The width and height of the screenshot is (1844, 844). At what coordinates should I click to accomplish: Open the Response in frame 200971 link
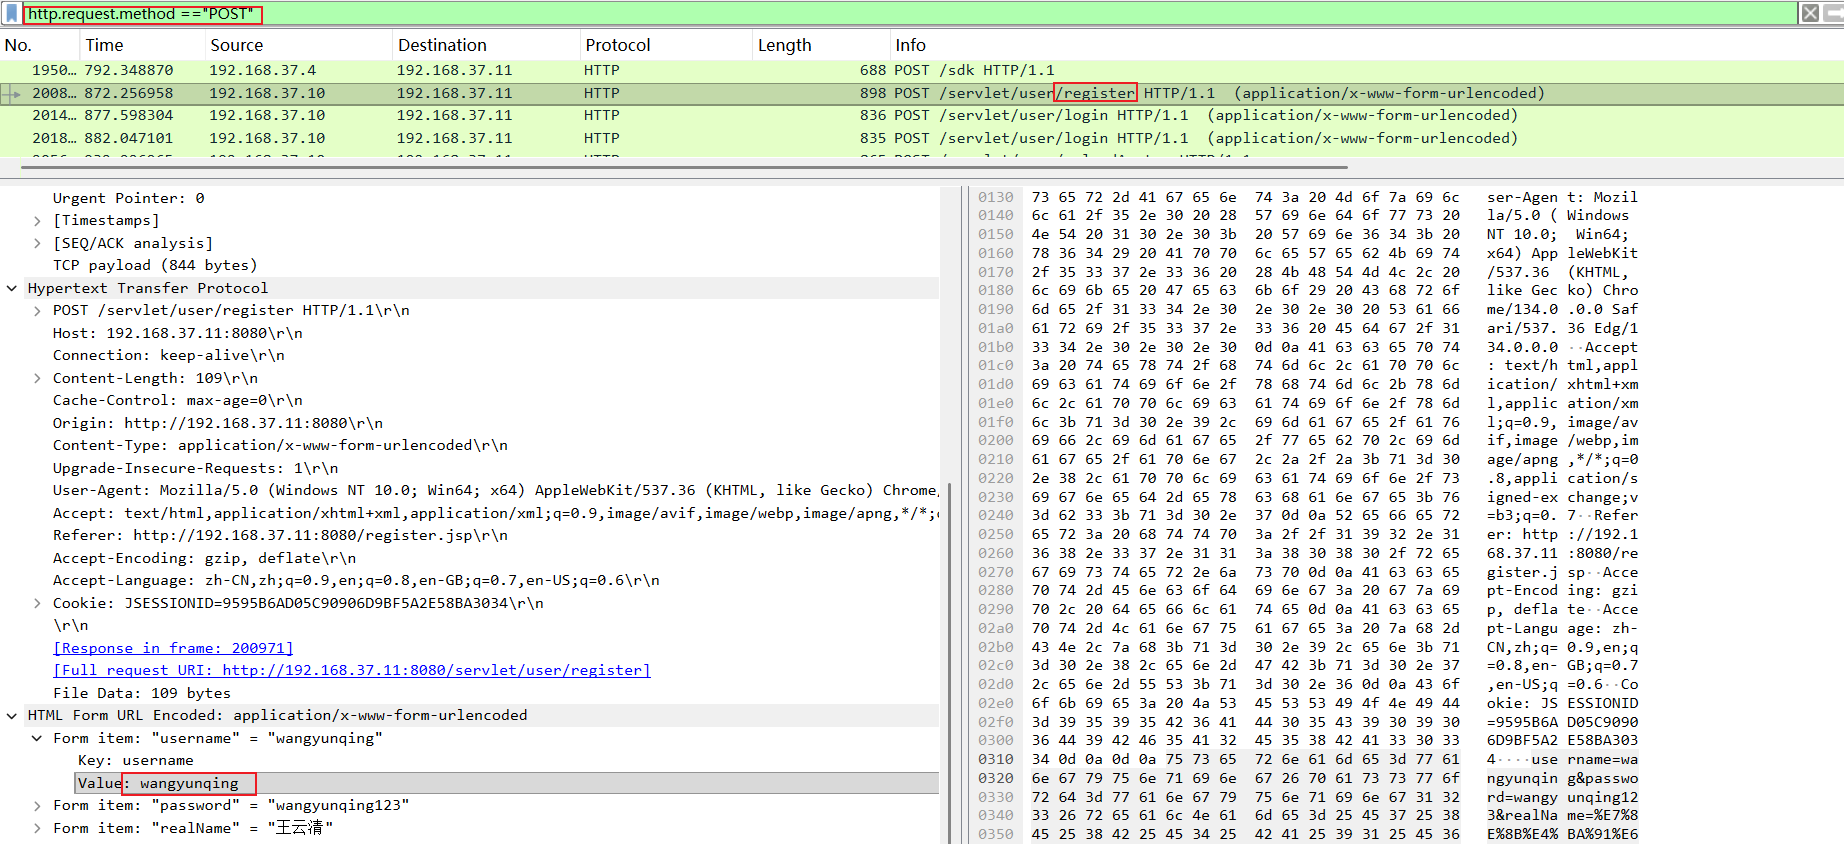(x=173, y=648)
